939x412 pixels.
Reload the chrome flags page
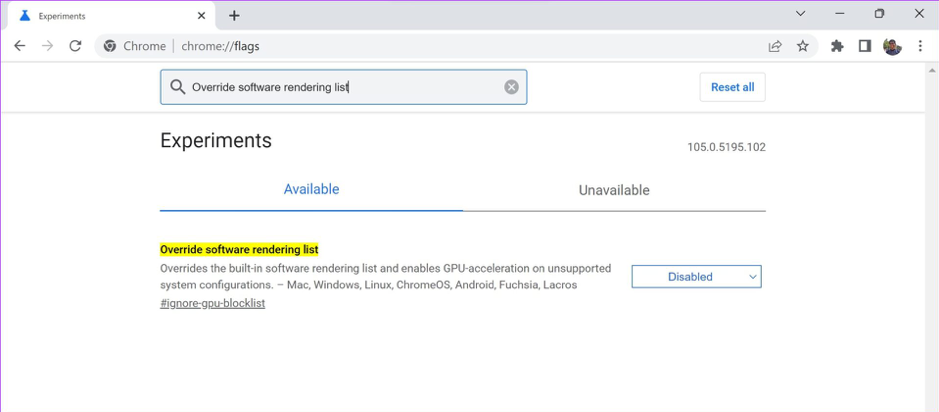pyautogui.click(x=75, y=46)
